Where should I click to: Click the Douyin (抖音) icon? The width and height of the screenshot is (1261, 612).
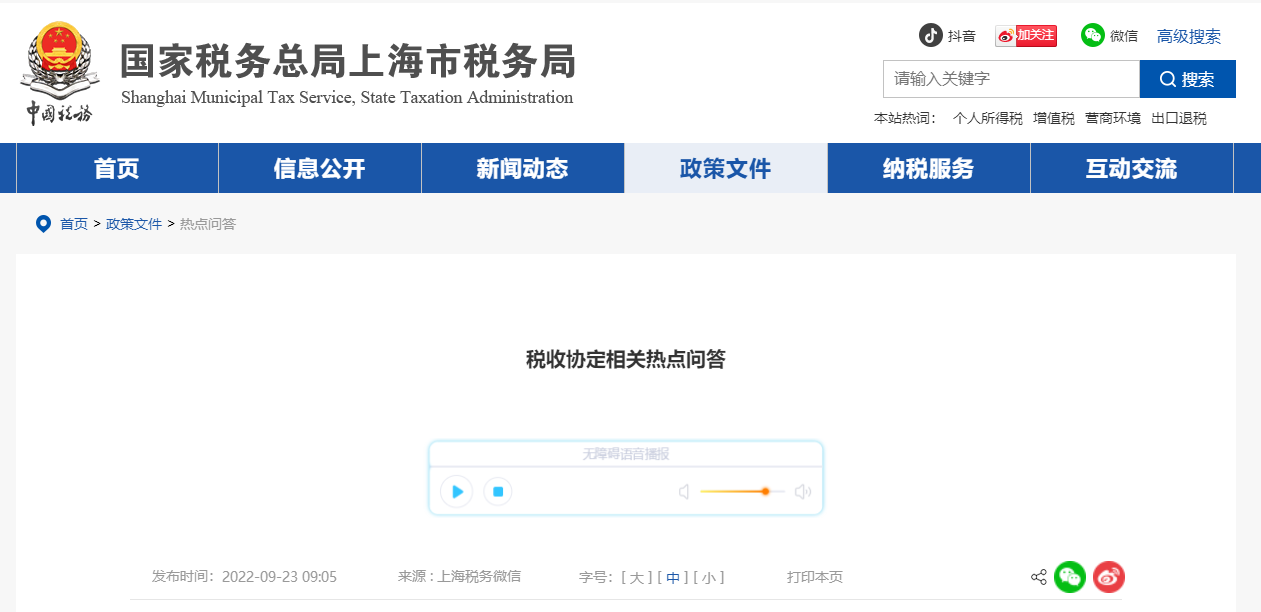tap(932, 35)
